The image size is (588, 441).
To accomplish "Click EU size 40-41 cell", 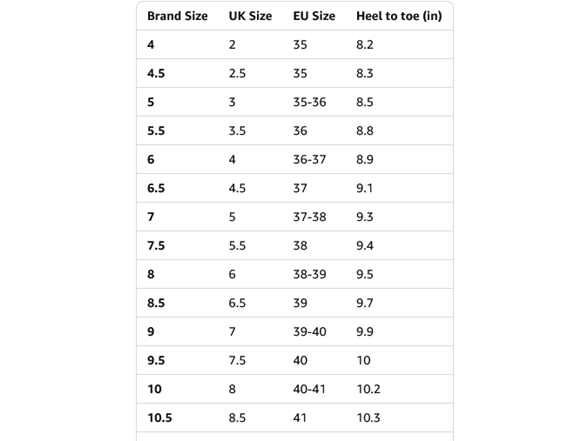I will coord(309,389).
